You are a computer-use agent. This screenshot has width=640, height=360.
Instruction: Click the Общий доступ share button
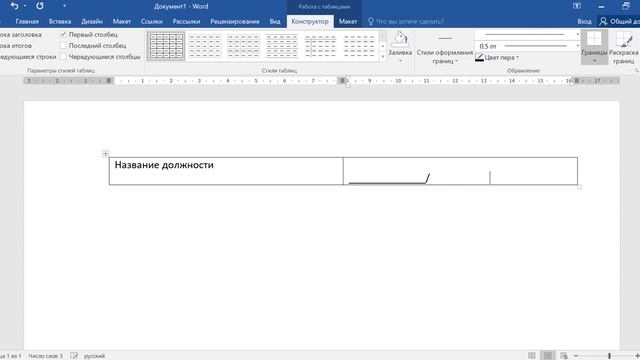click(619, 21)
